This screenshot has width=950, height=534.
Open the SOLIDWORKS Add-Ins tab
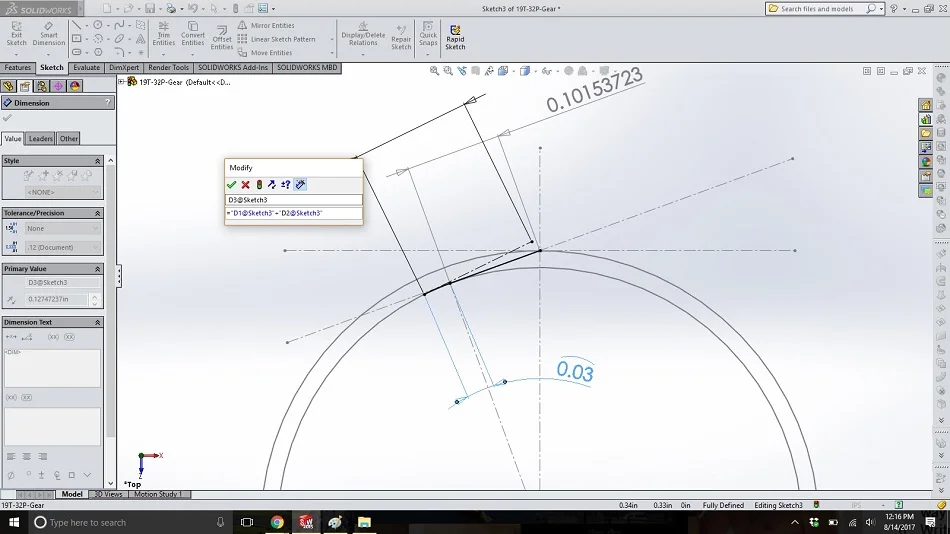(x=233, y=68)
